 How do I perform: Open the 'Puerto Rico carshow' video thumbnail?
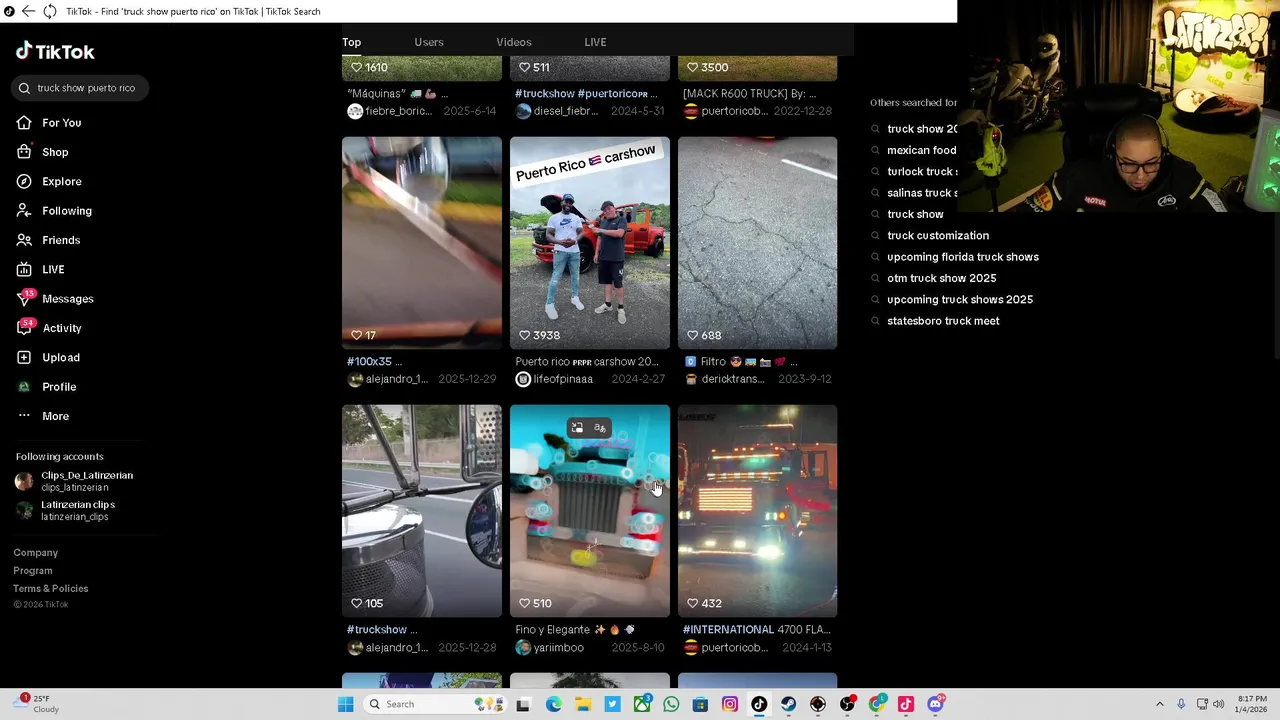pos(590,243)
